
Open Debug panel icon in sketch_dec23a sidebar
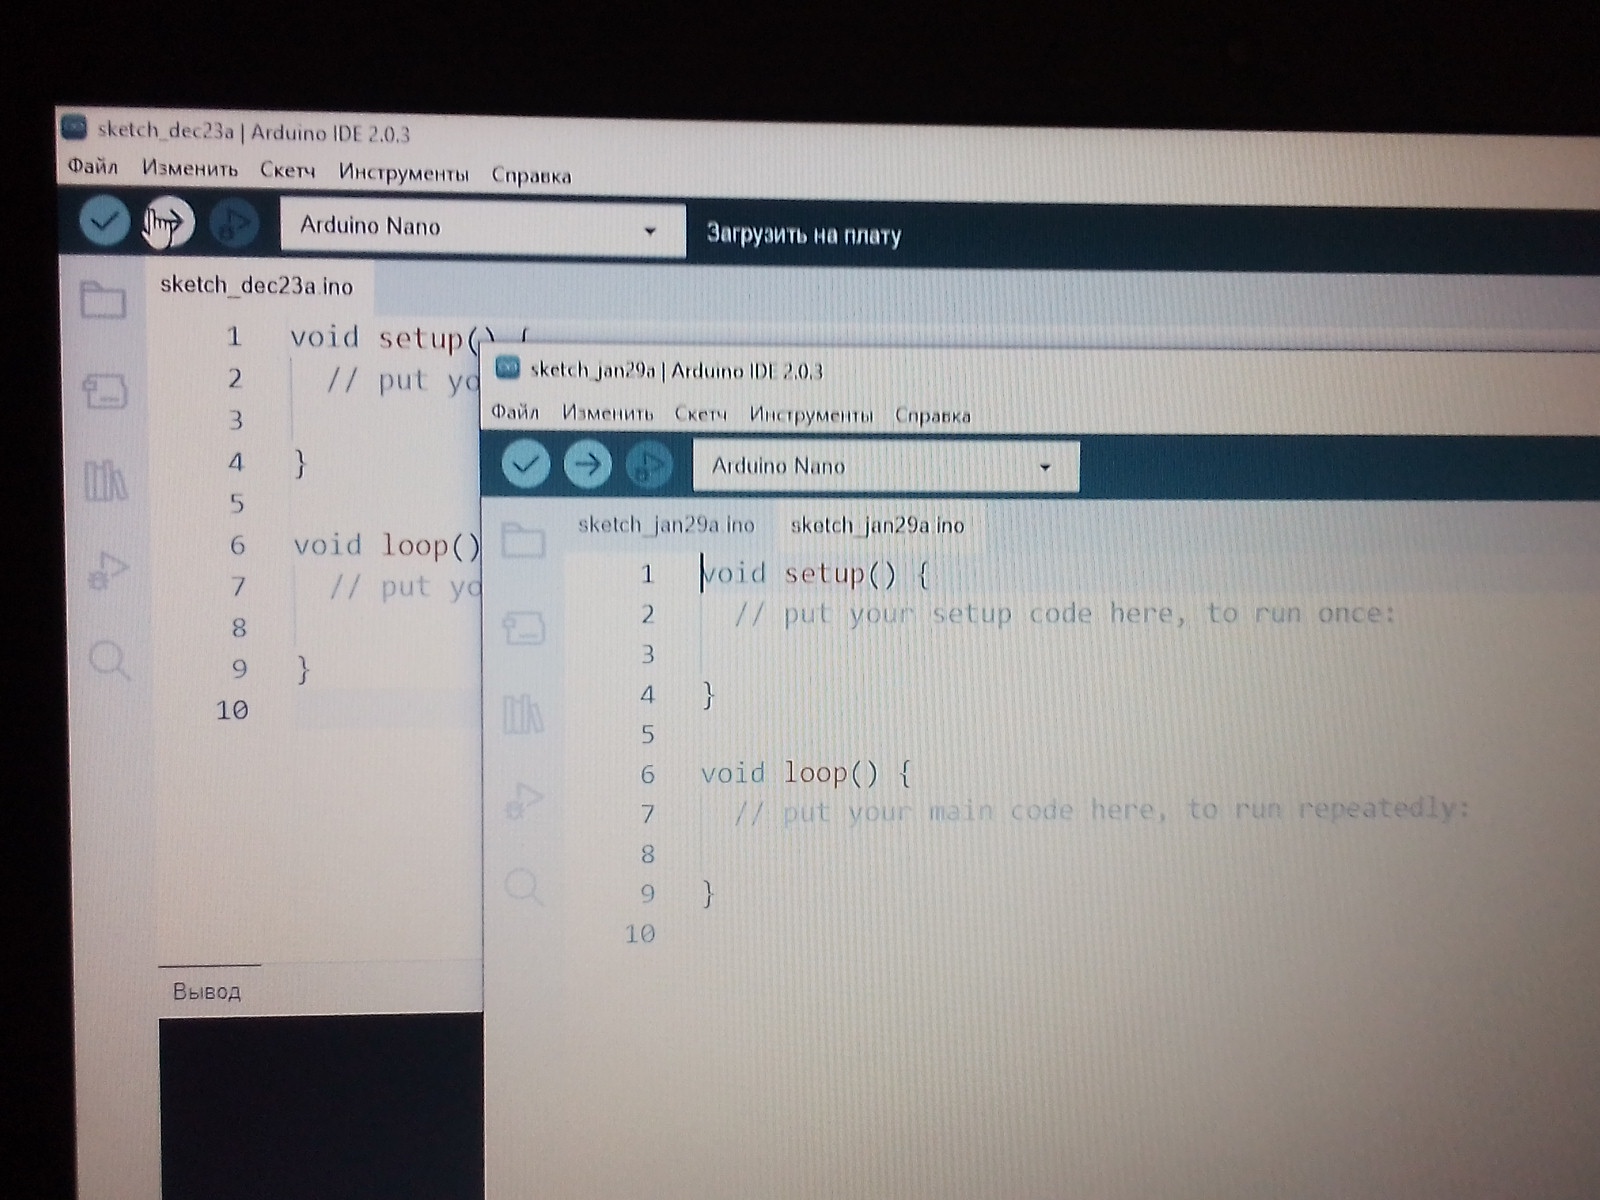[107, 570]
